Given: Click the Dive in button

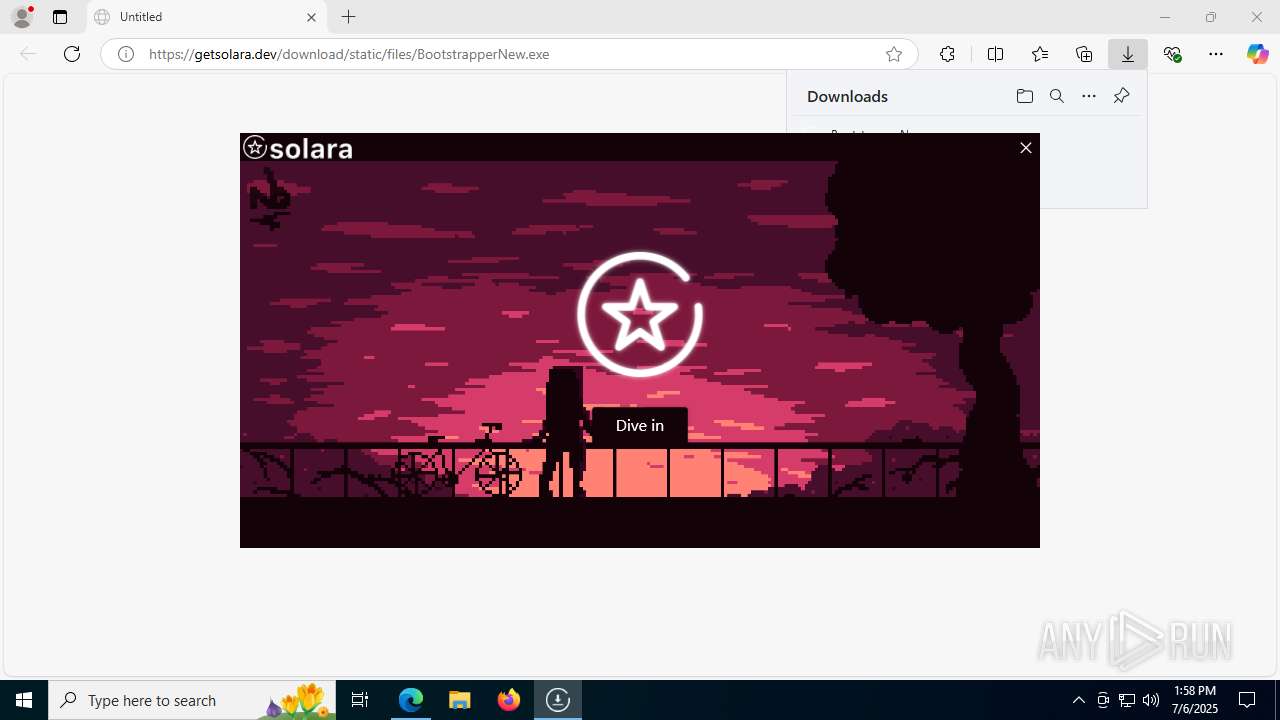Looking at the screenshot, I should click(640, 425).
